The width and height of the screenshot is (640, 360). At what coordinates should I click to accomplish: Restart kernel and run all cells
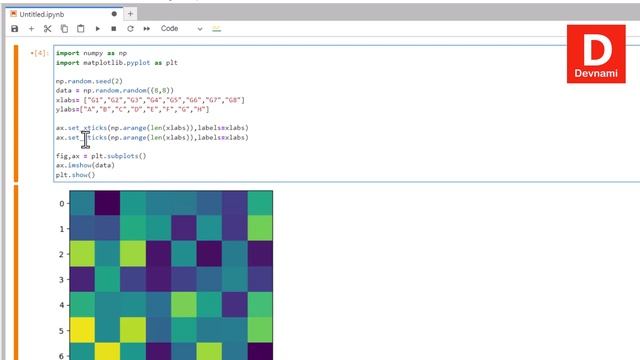(147, 29)
